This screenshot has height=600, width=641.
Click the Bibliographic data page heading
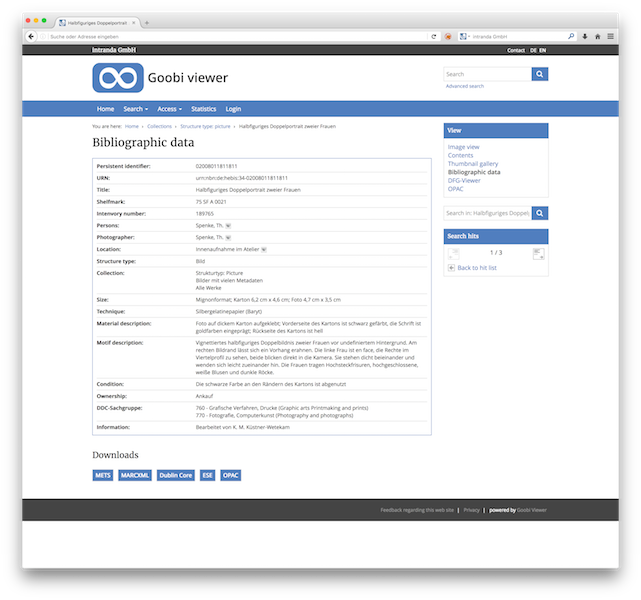coord(143,143)
